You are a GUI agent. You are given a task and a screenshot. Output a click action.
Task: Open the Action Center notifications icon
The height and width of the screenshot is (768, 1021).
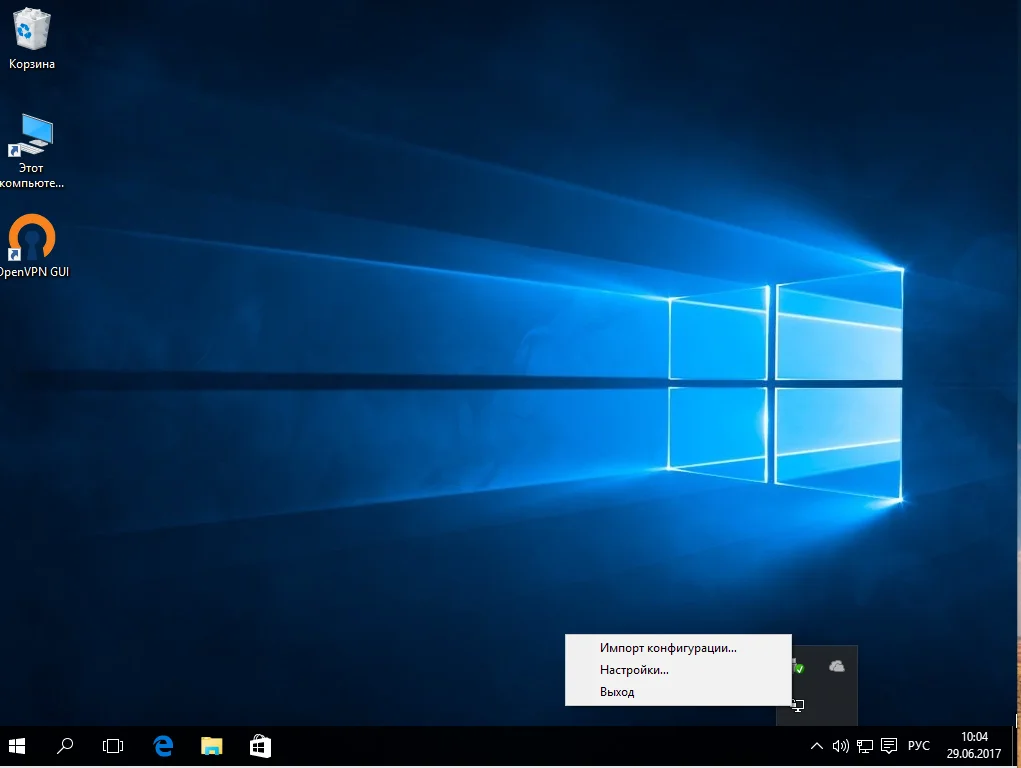pyautogui.click(x=889, y=746)
